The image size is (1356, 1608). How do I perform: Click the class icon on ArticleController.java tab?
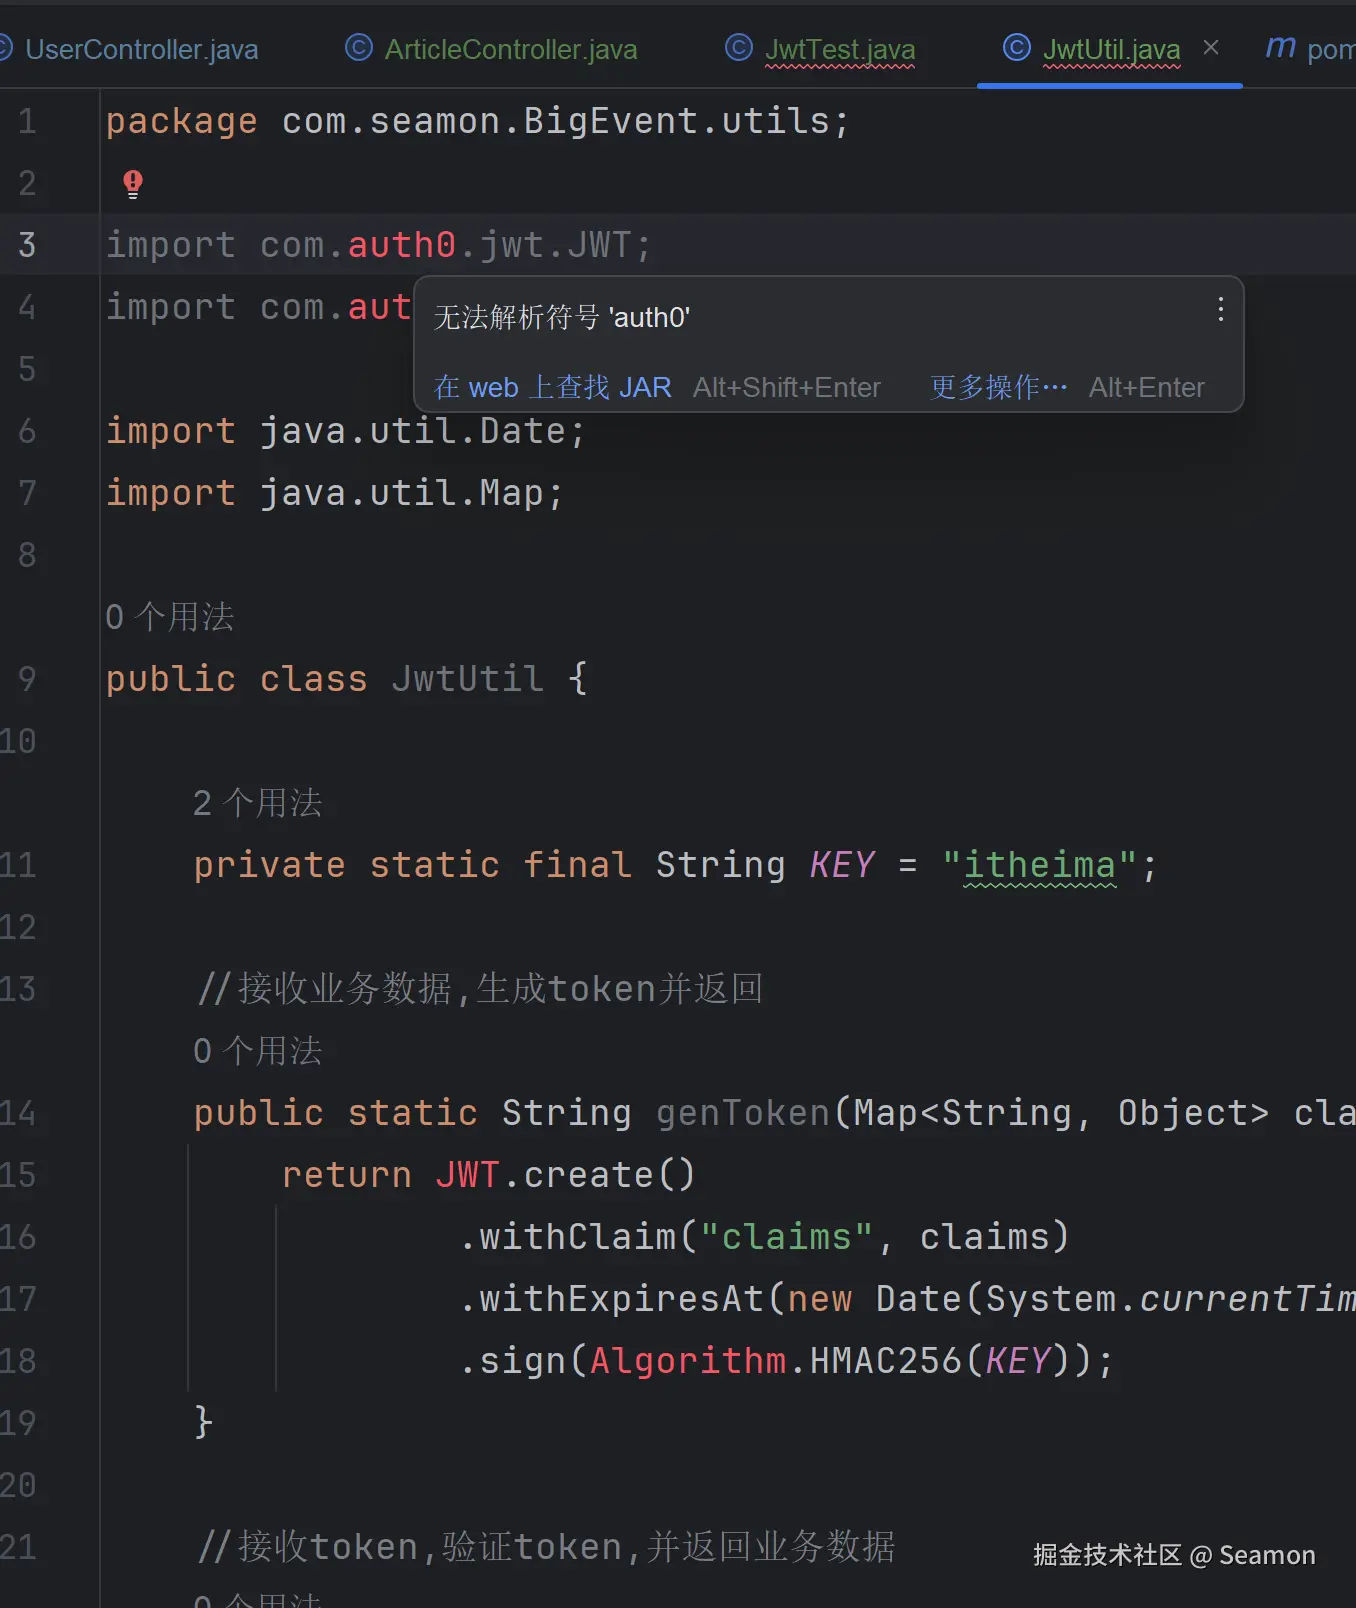359,47
